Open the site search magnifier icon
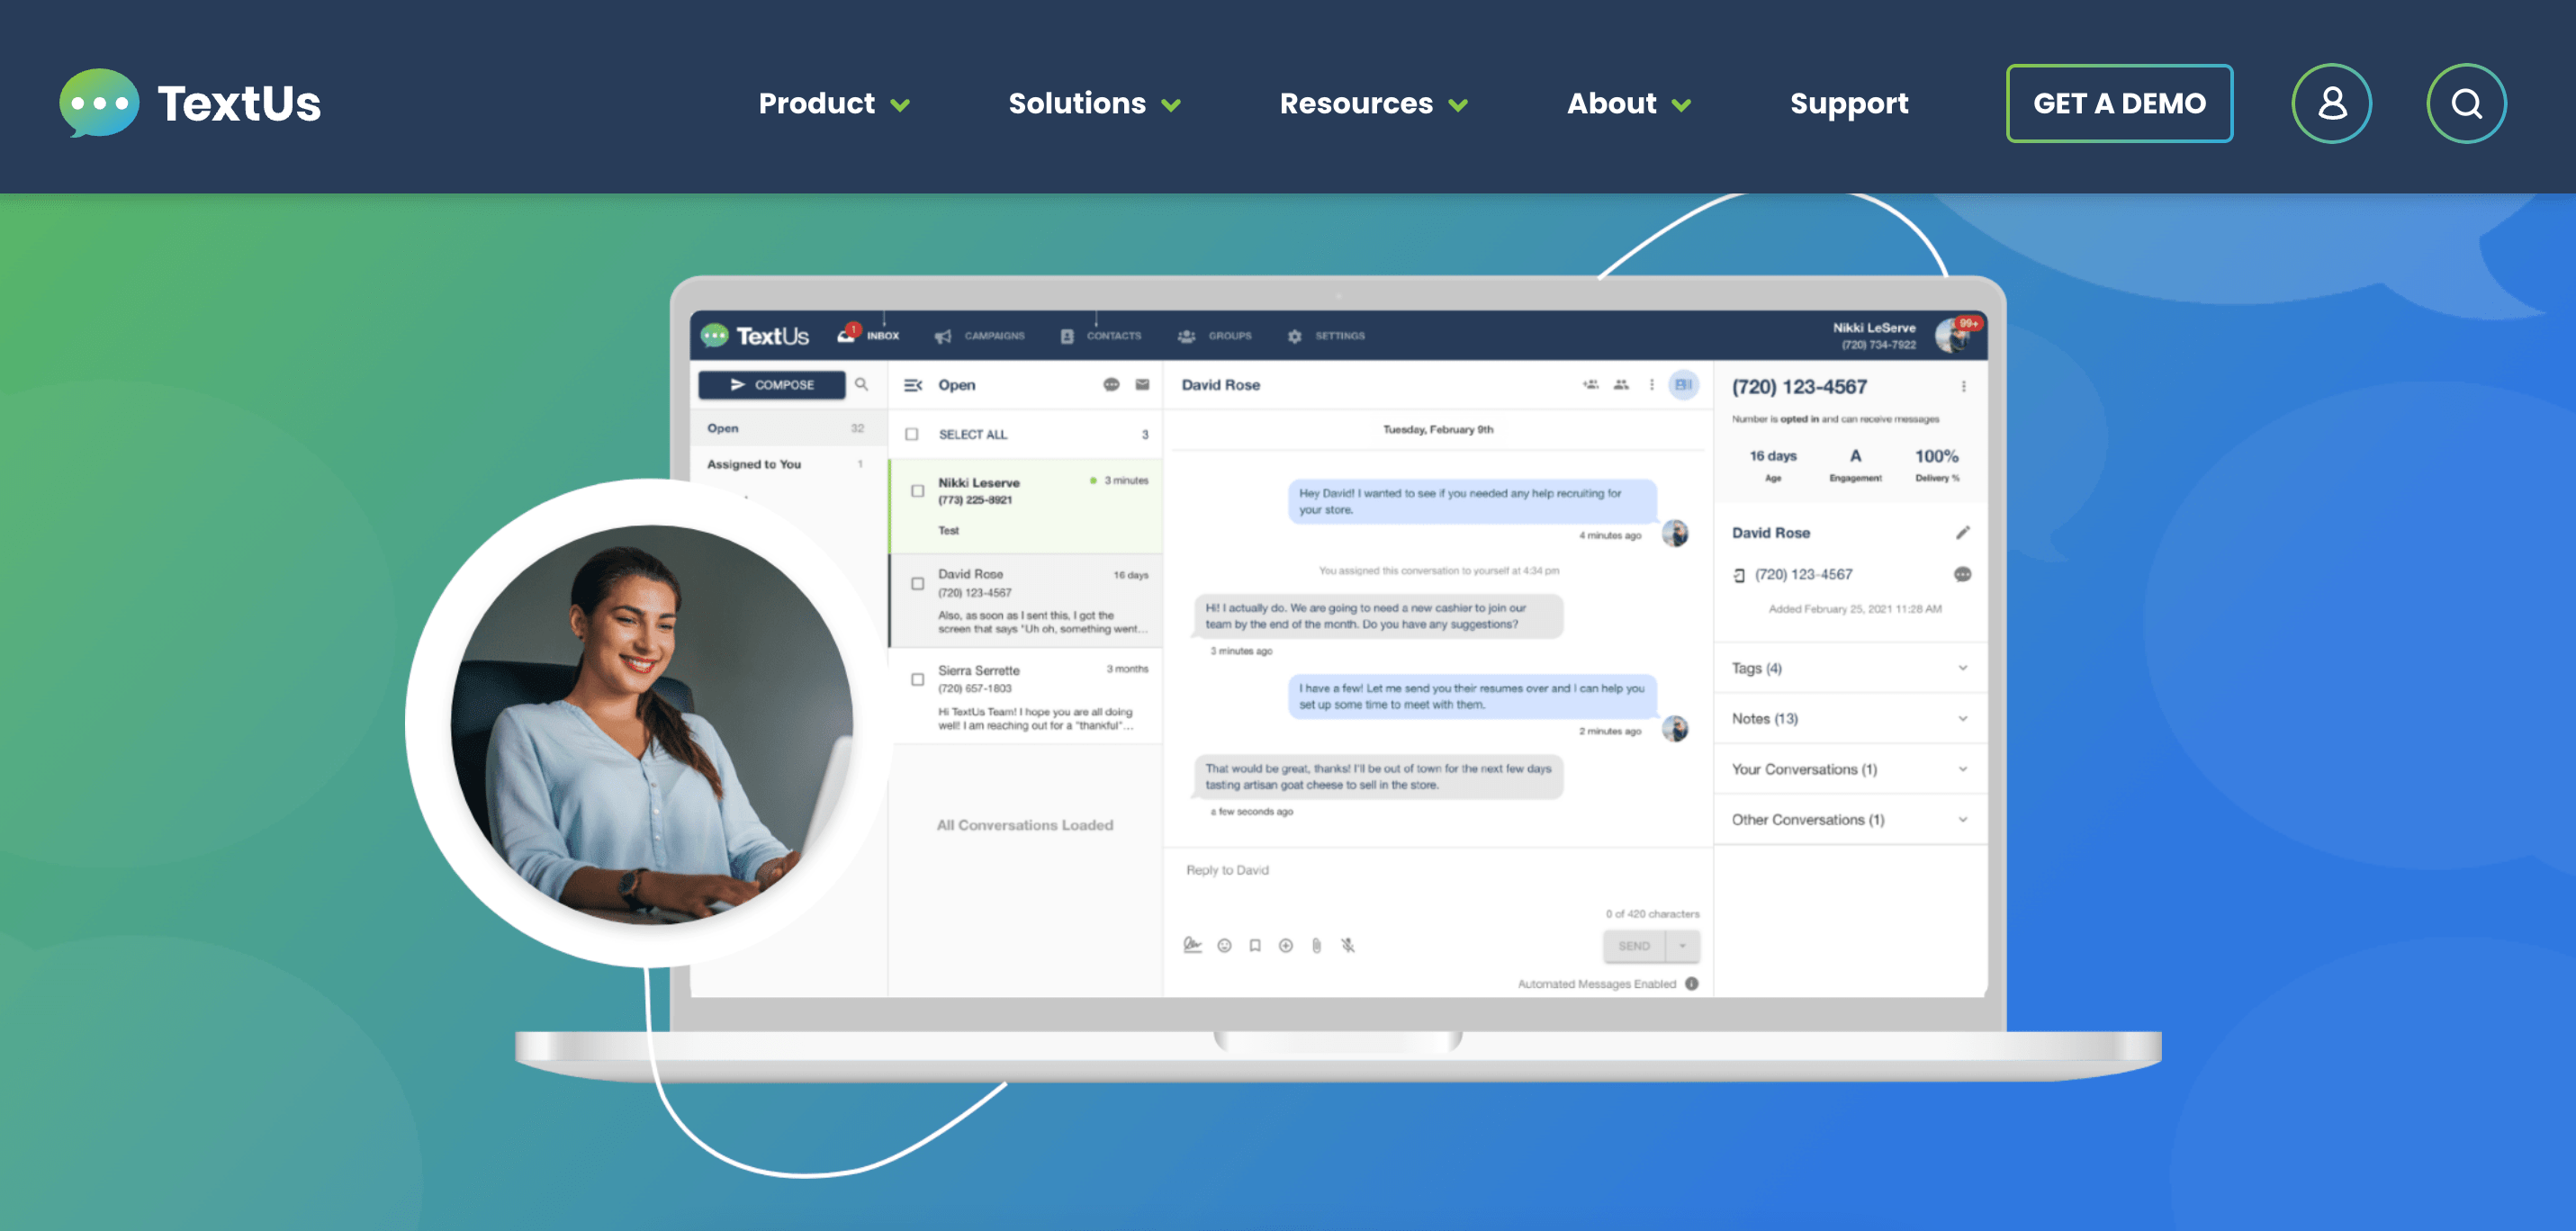This screenshot has width=2576, height=1231. click(2466, 103)
